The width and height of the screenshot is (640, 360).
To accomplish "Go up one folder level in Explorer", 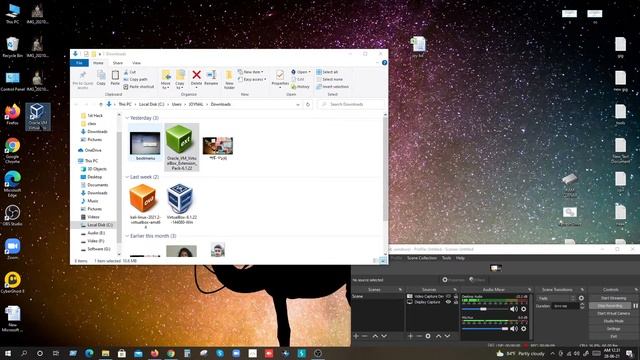I will [100, 104].
